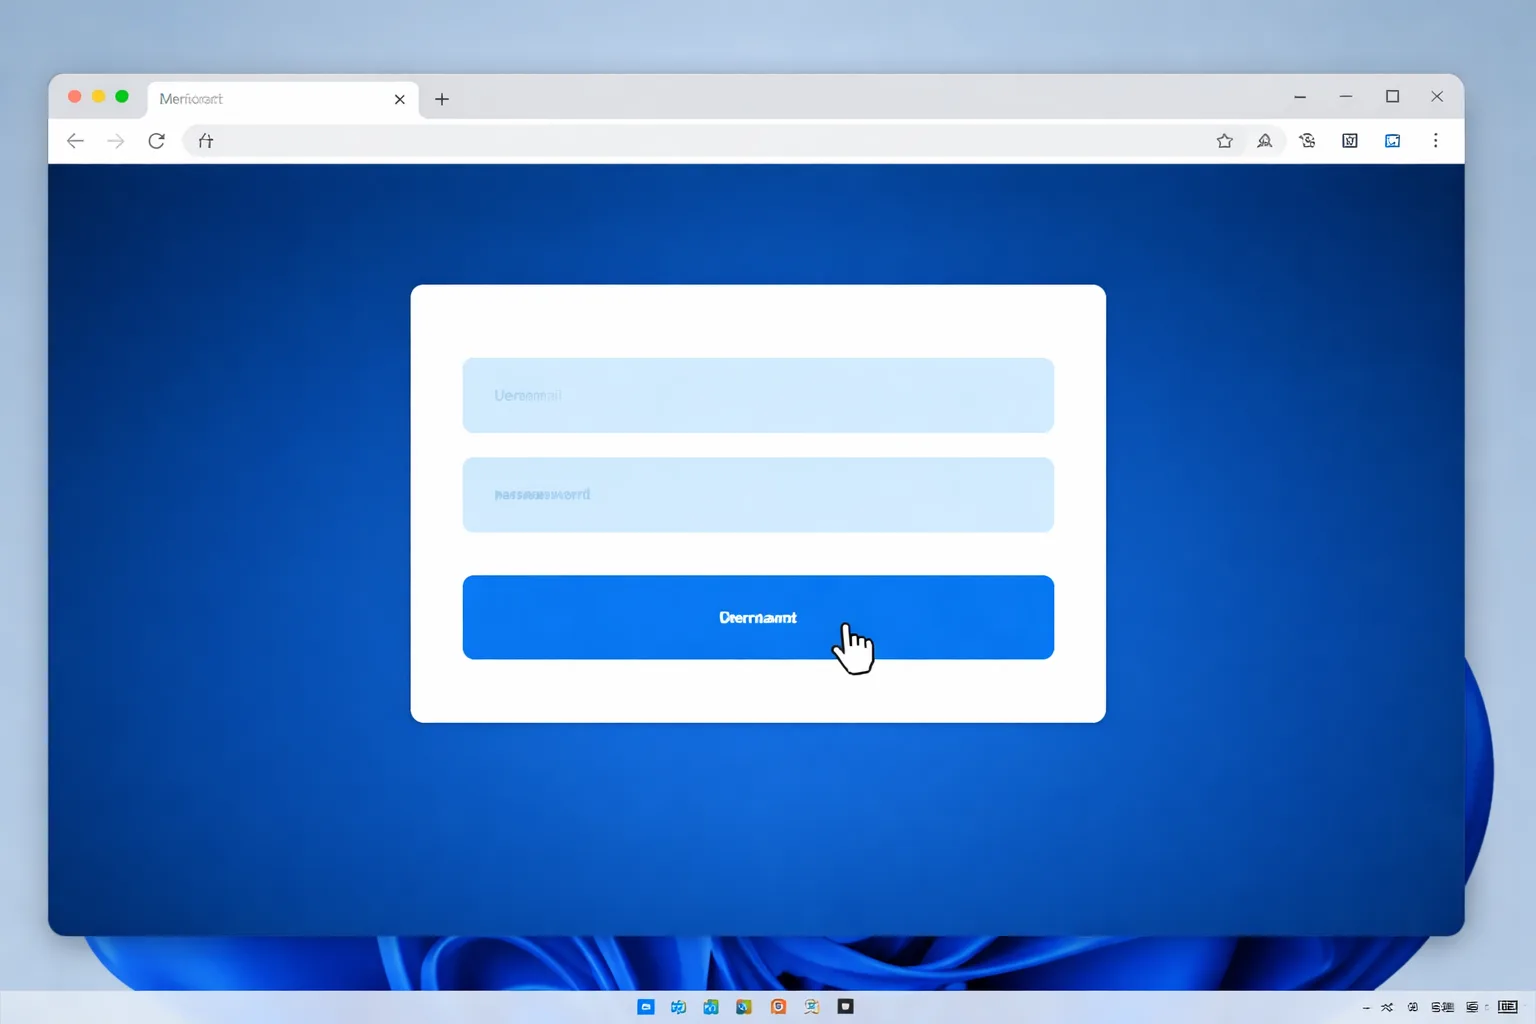Go back with the back arrow

click(x=75, y=141)
